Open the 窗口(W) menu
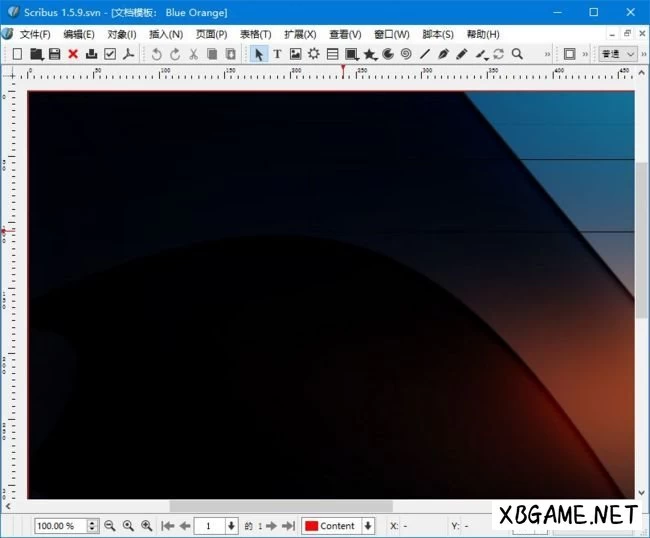The width and height of the screenshot is (650, 538). (x=392, y=34)
